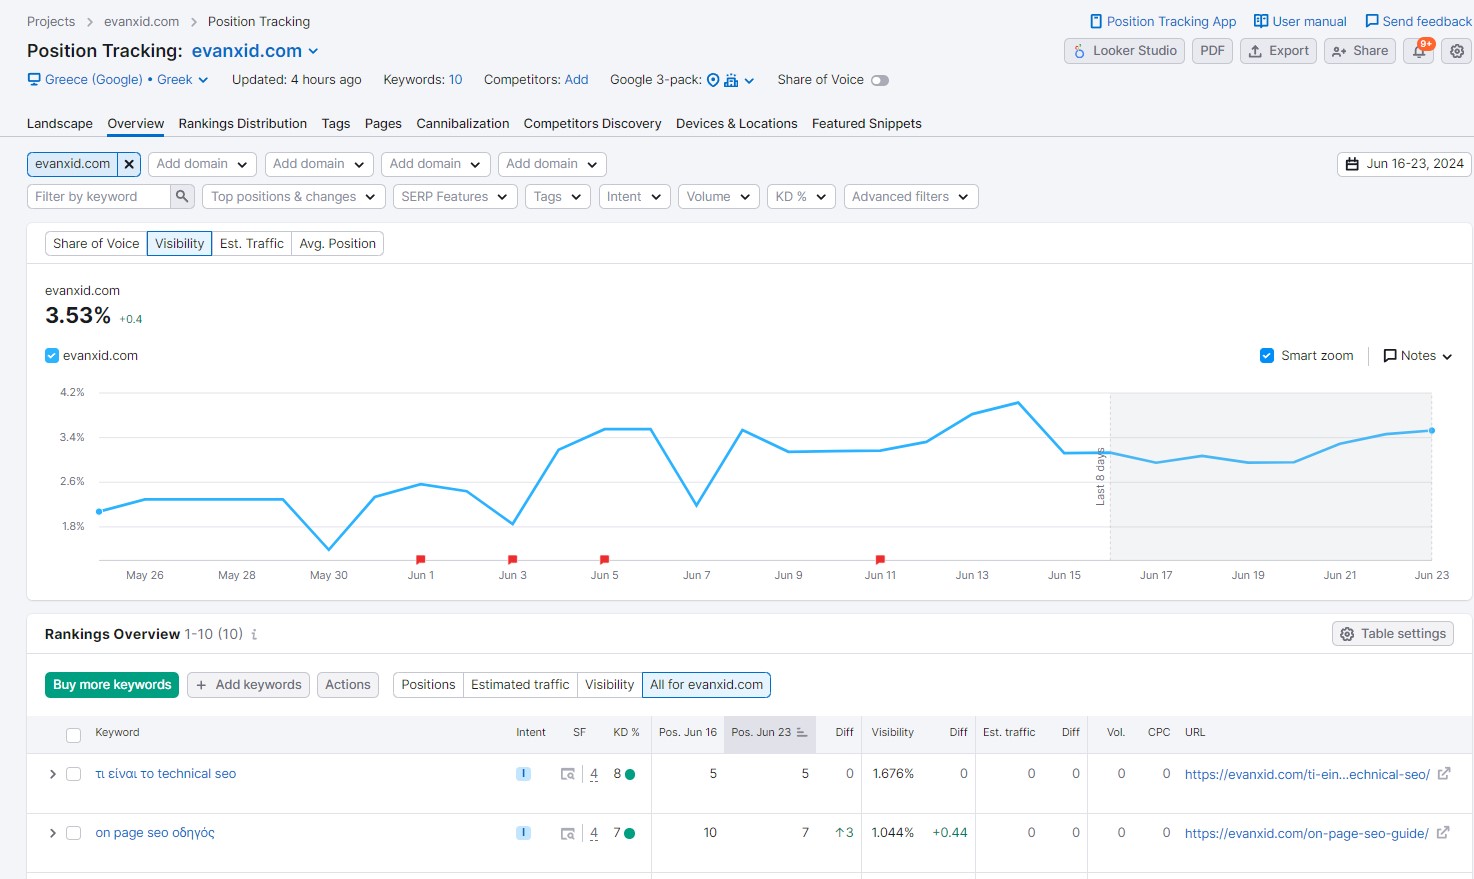
Task: Open settings gear in top right
Action: tap(1457, 51)
